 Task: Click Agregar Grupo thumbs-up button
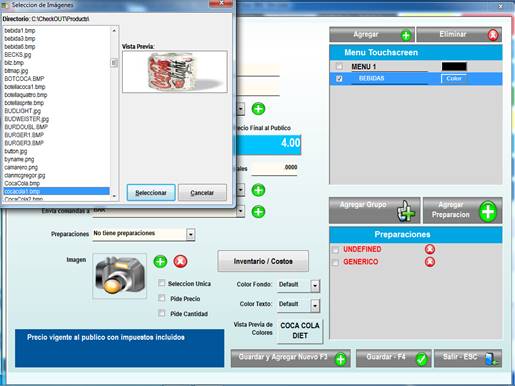point(374,210)
